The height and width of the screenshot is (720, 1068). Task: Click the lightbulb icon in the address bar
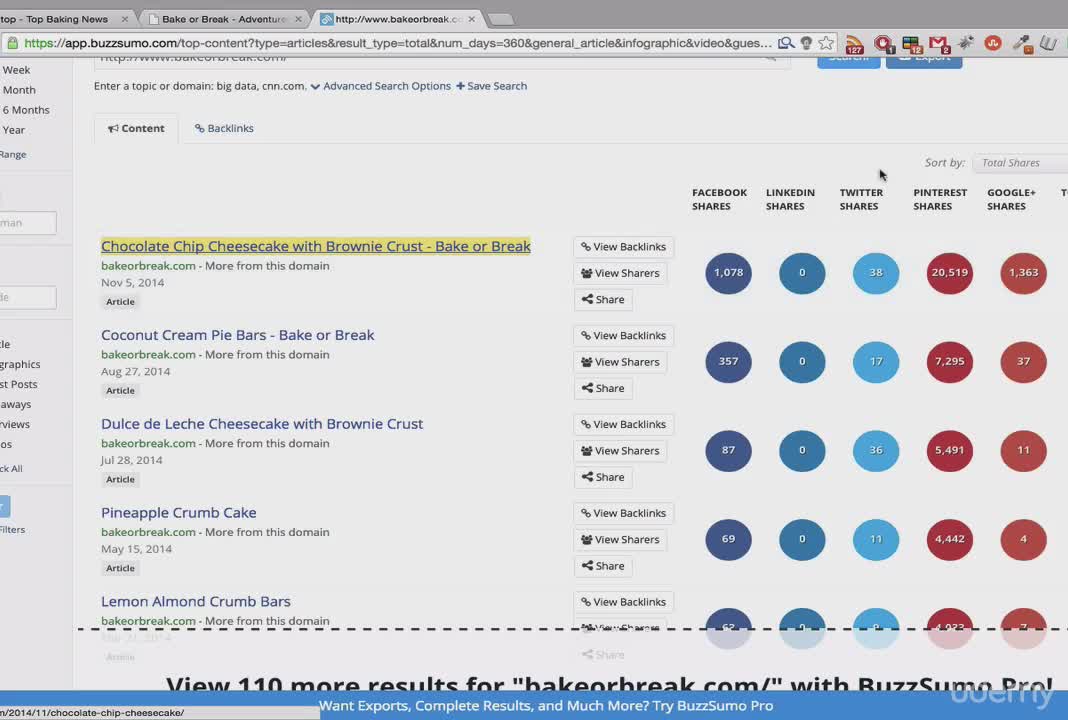(806, 44)
